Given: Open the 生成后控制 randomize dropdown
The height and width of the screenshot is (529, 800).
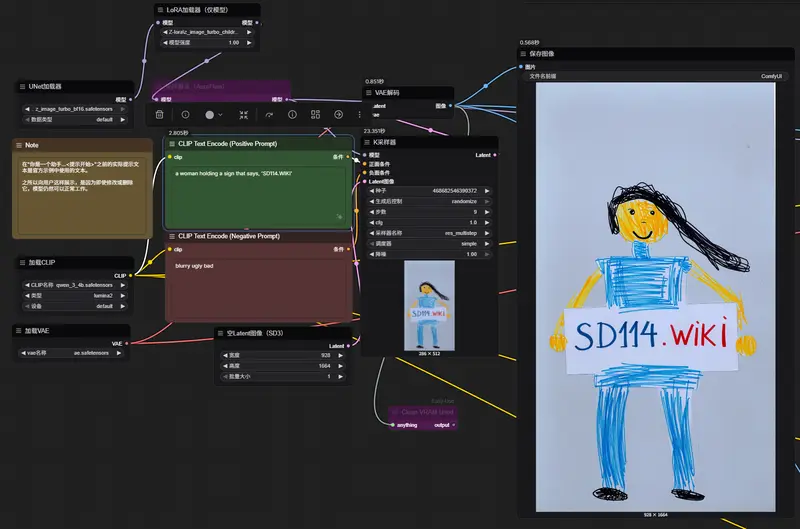Looking at the screenshot, I should coord(430,201).
